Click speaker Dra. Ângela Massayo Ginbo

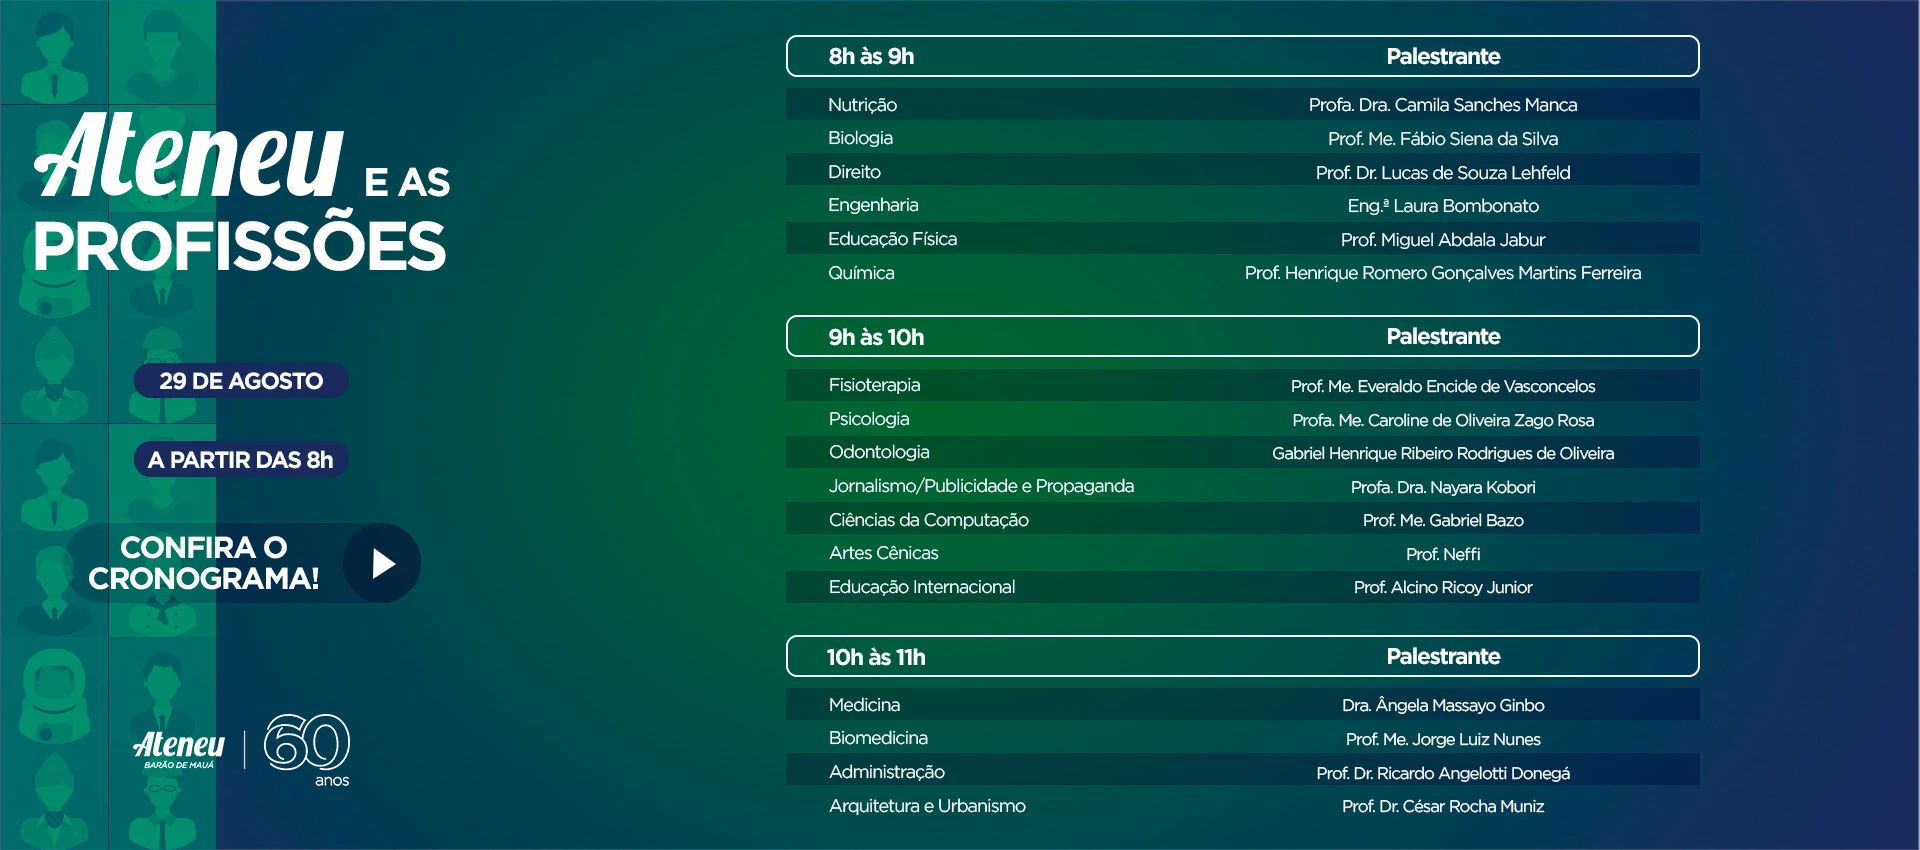[x=1442, y=705]
